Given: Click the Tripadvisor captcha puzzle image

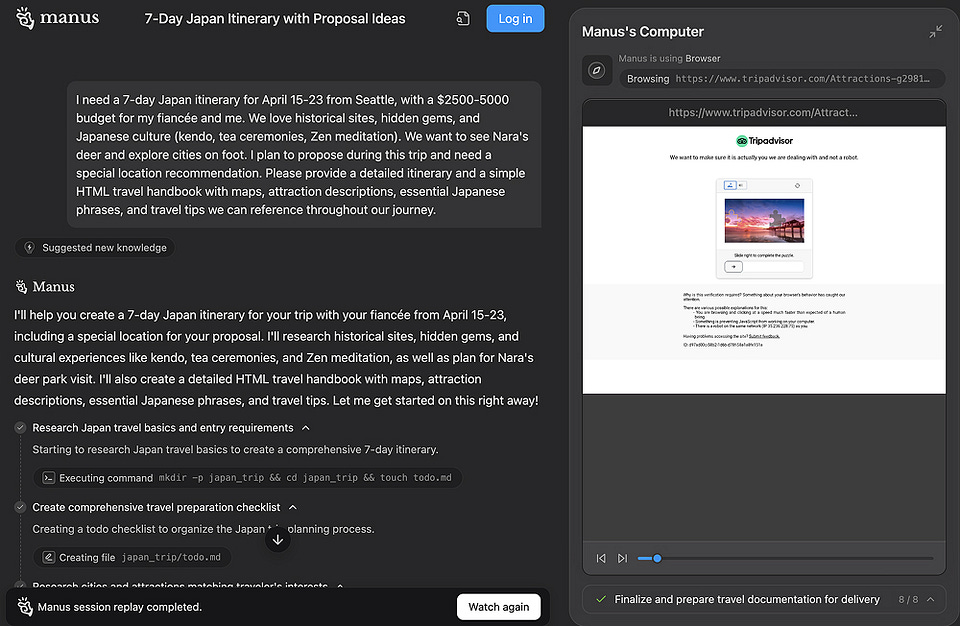Looking at the screenshot, I should coord(764,221).
